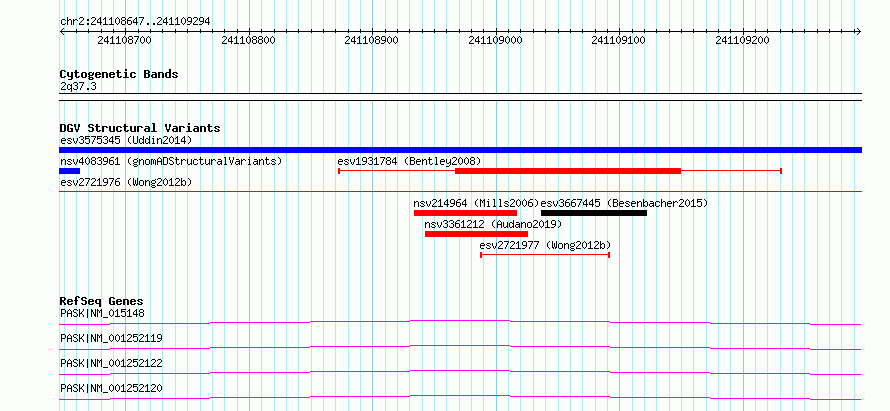
Task: Click ruler position 241109100
Action: tap(619, 40)
